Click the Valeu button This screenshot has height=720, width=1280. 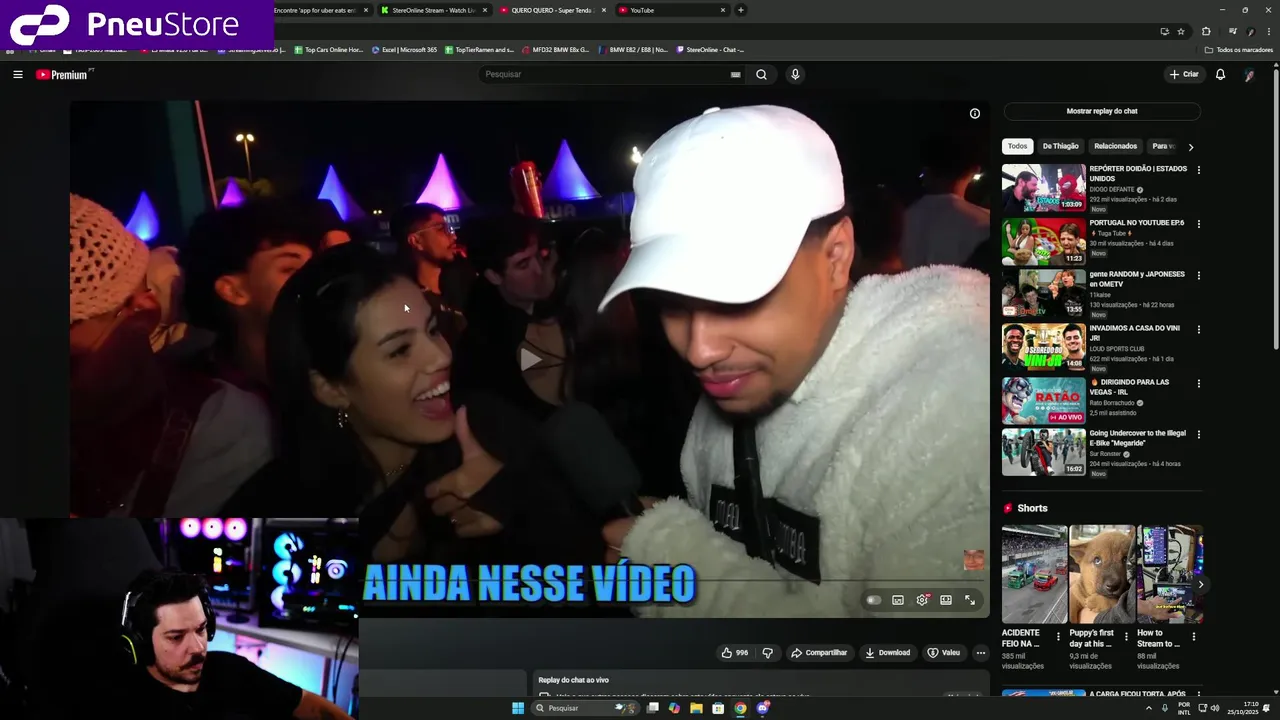[x=944, y=652]
